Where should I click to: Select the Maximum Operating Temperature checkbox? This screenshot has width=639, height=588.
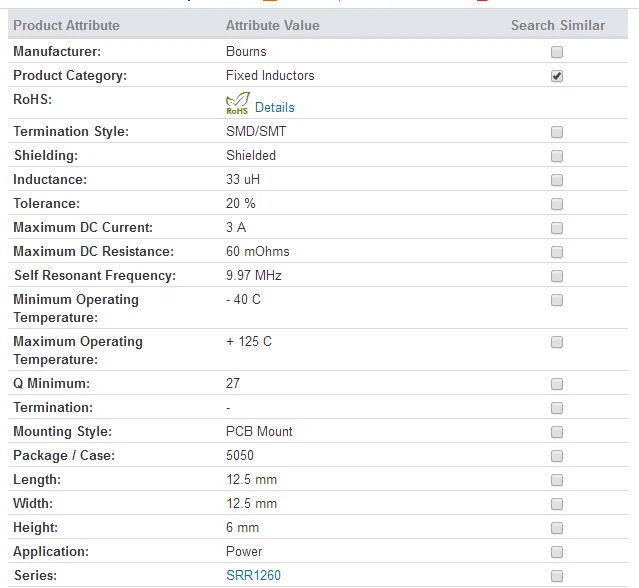pyautogui.click(x=557, y=342)
